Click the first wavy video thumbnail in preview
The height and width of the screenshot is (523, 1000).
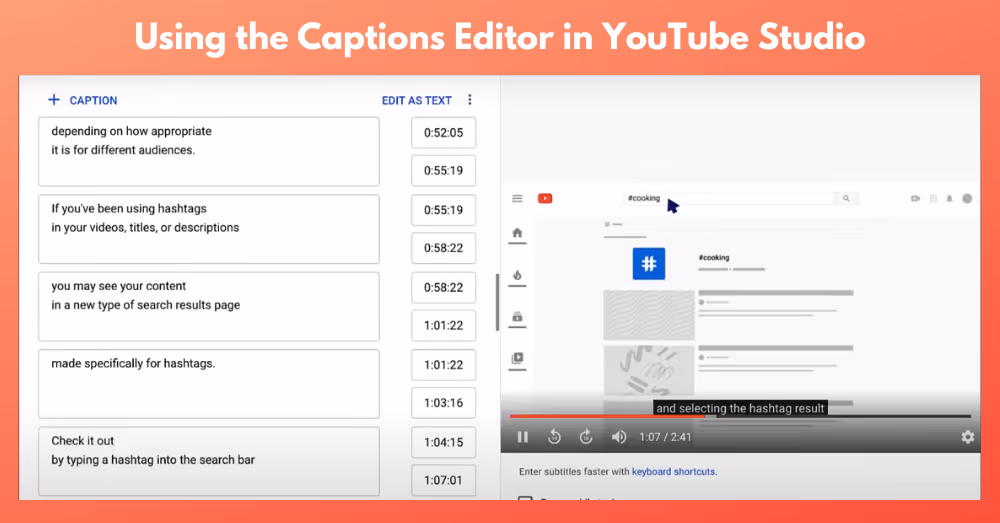pyautogui.click(x=649, y=315)
